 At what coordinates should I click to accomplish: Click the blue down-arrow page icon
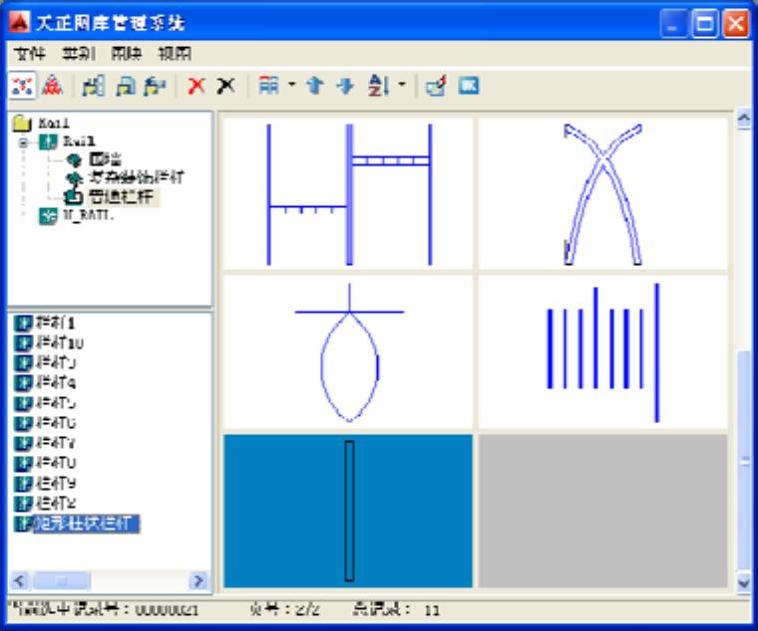tap(345, 86)
